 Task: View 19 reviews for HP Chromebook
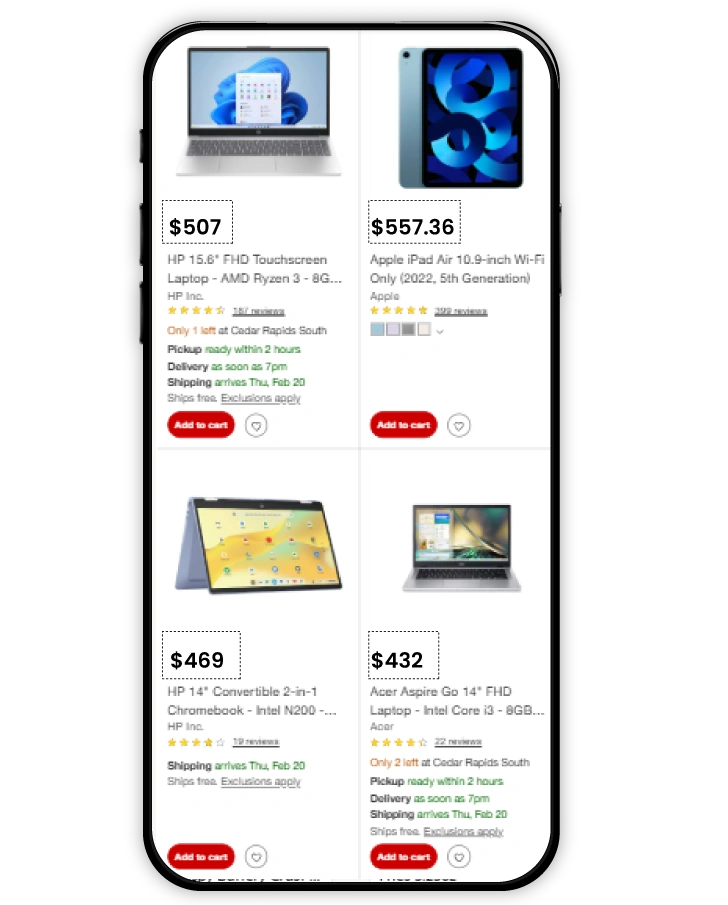(x=256, y=742)
